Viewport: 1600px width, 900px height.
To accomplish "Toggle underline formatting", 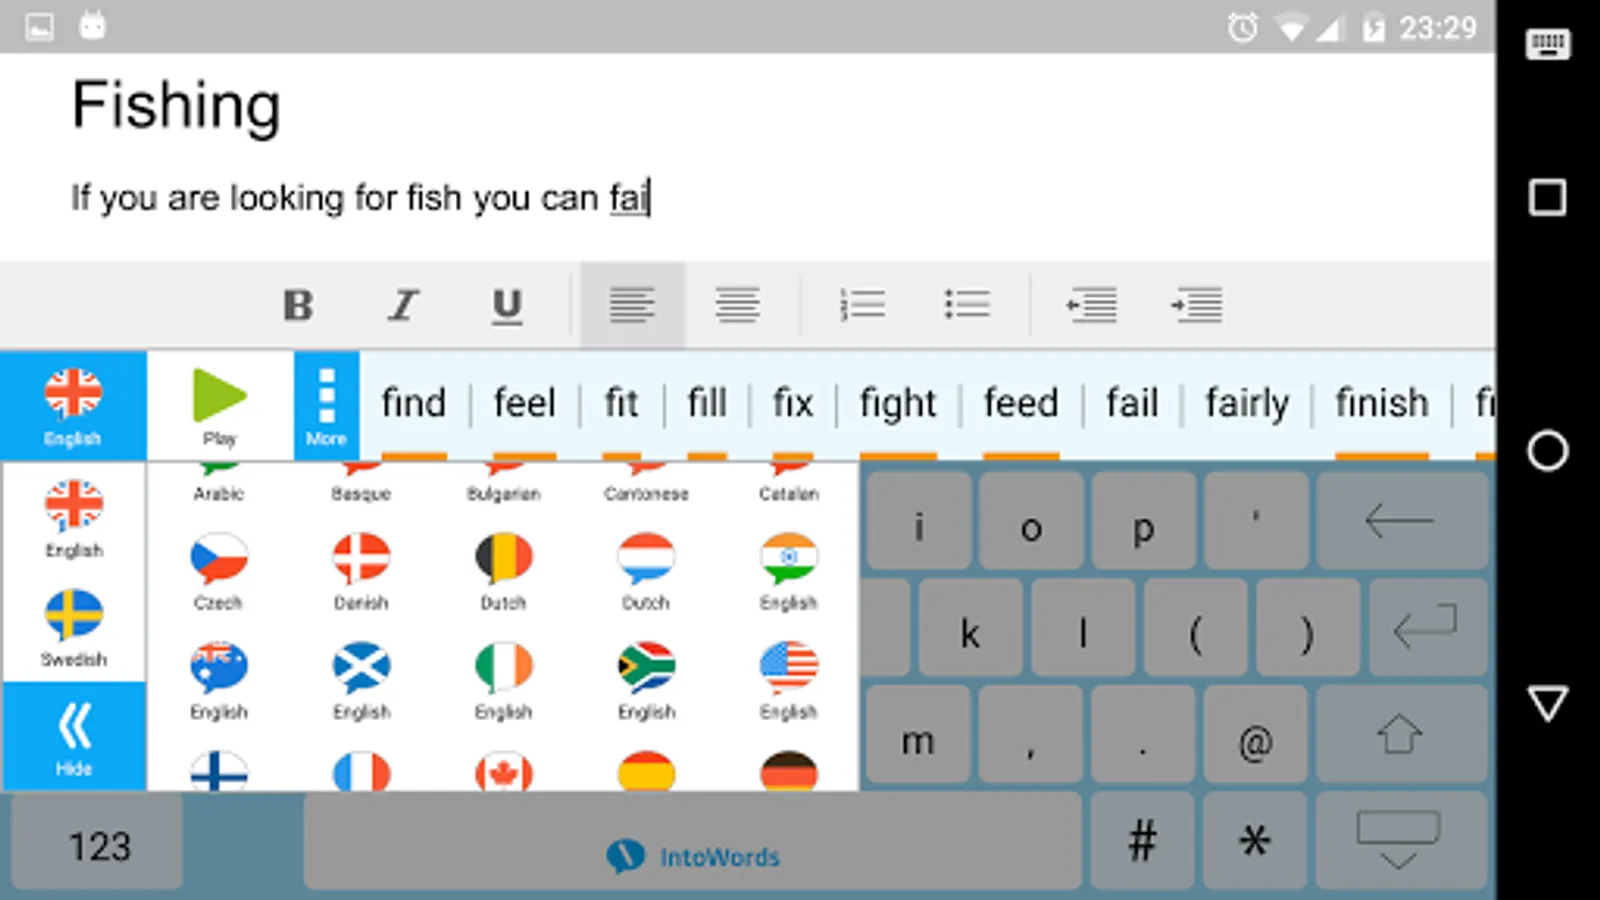I will coord(507,306).
